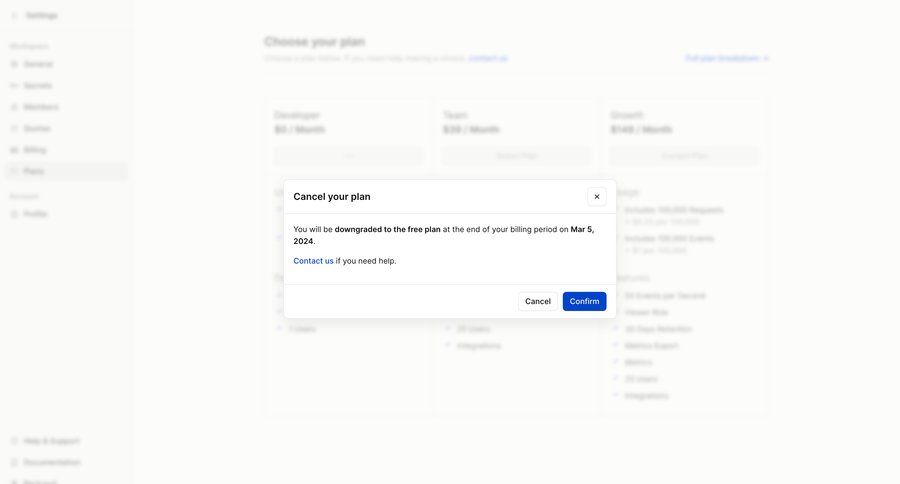Click the Quotas sidebar icon
Image resolution: width=900 pixels, height=484 pixels.
click(14, 129)
